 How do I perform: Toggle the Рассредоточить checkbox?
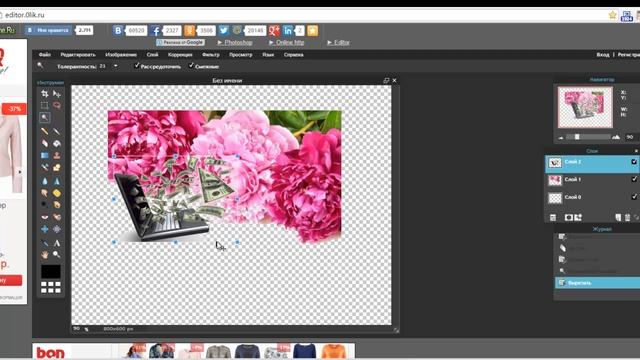(137, 65)
